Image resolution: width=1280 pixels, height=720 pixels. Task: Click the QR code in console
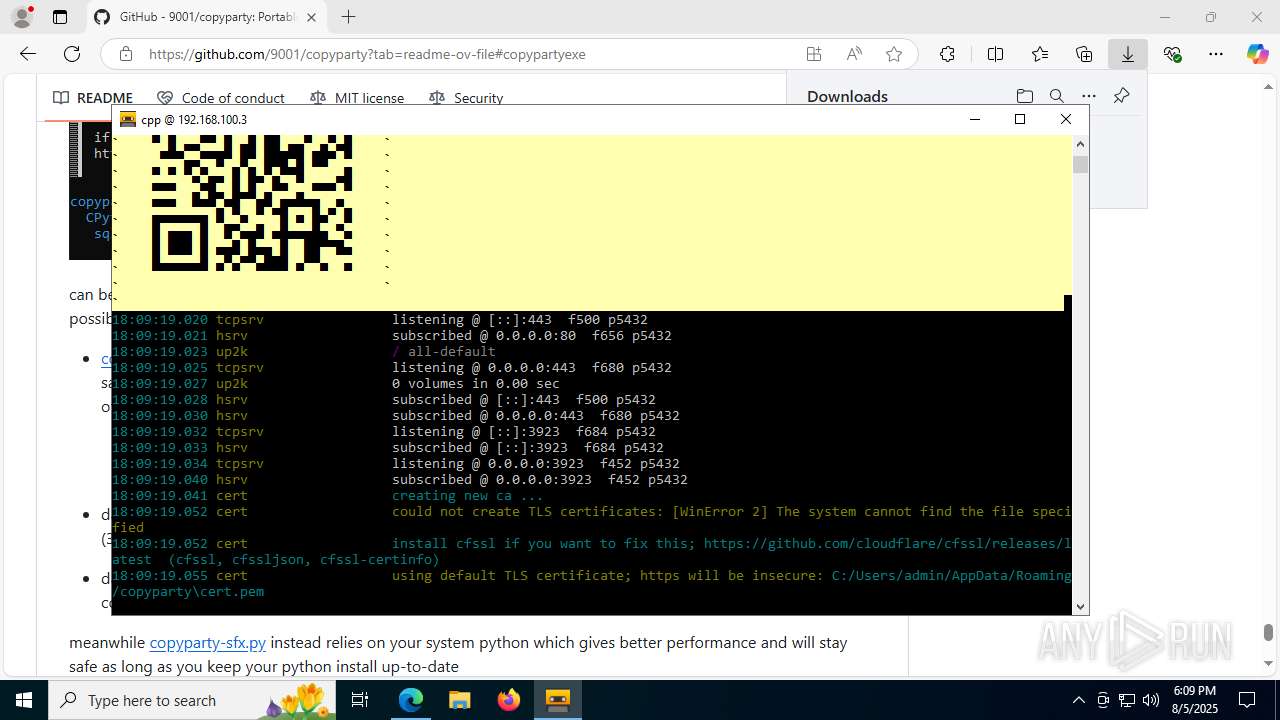pyautogui.click(x=252, y=203)
